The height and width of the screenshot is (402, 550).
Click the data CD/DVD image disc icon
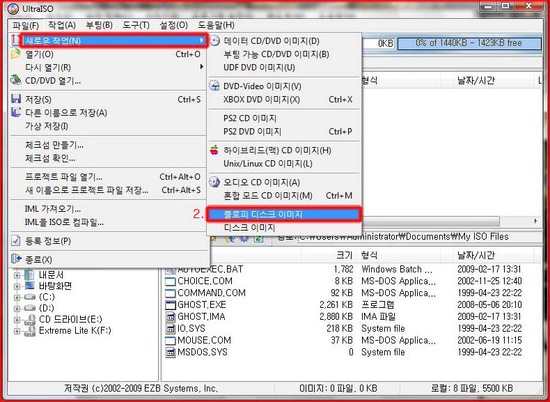coord(214,41)
